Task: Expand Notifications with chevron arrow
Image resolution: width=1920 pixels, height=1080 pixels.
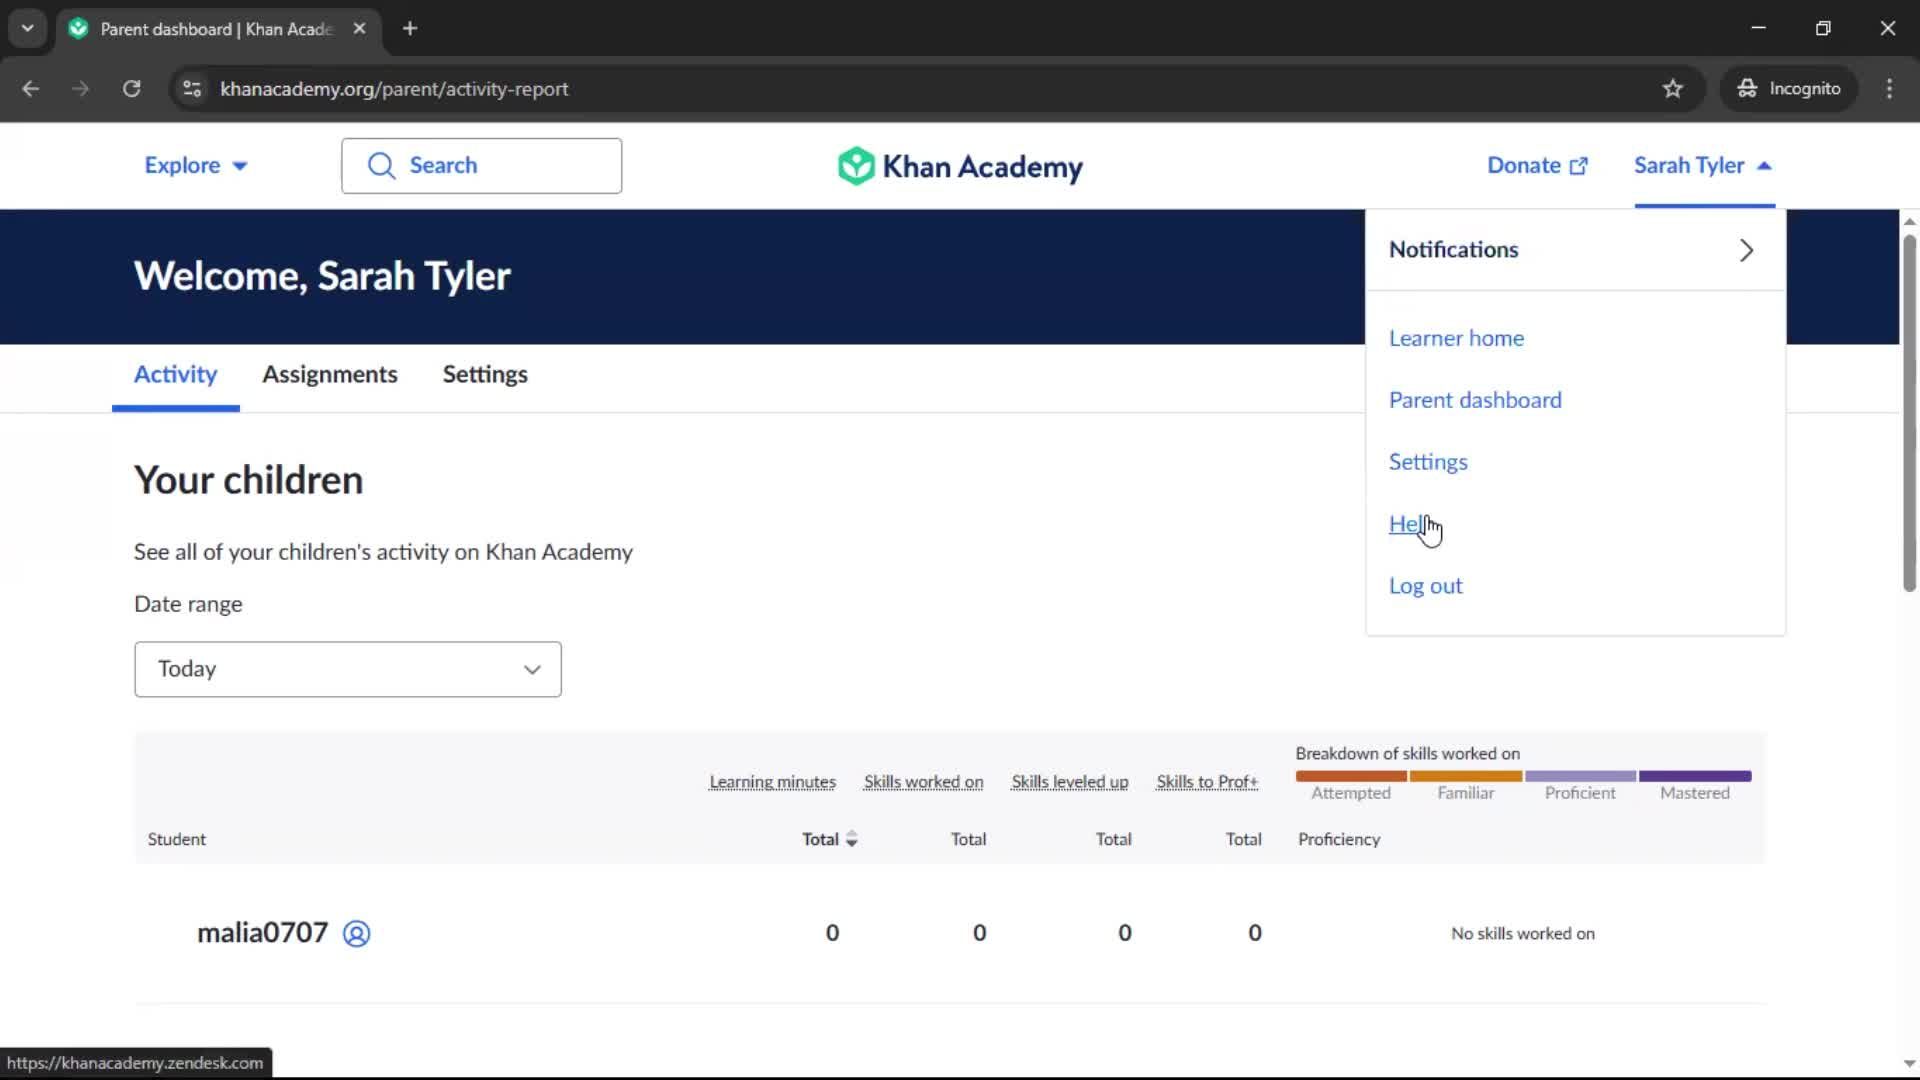Action: click(1746, 250)
